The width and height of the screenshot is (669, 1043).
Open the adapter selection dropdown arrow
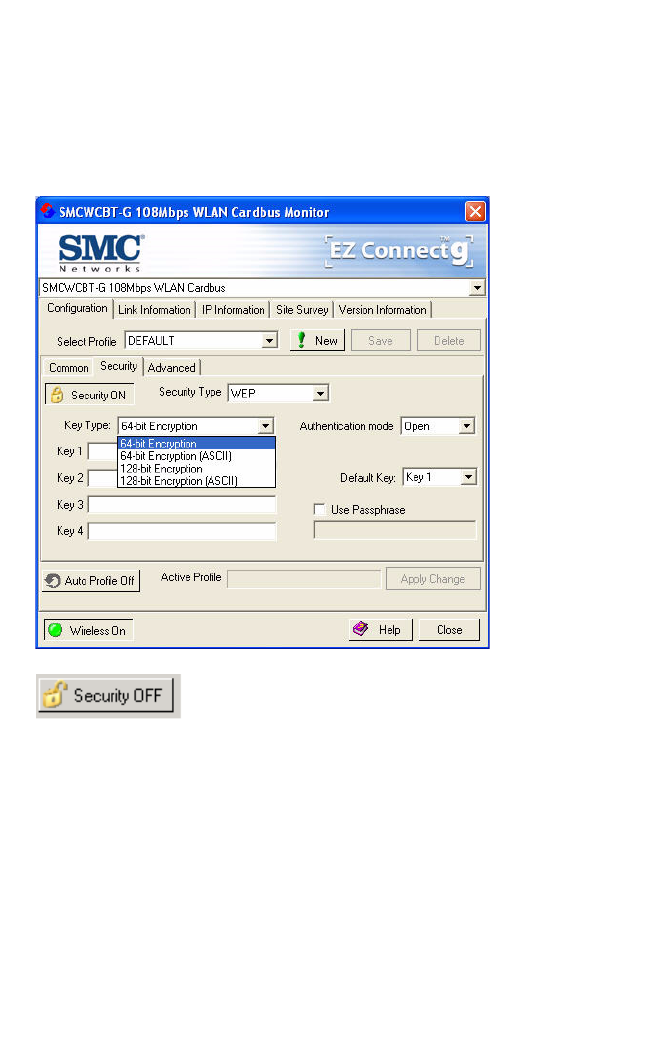point(477,288)
